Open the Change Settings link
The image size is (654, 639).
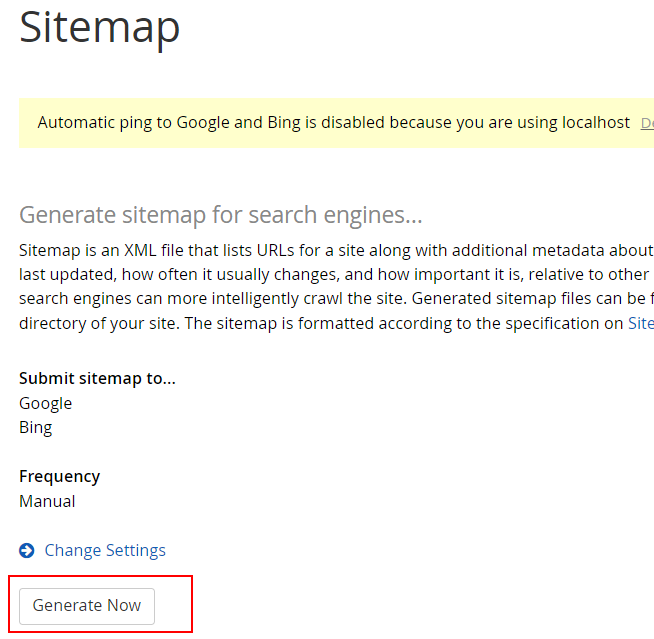pos(105,550)
